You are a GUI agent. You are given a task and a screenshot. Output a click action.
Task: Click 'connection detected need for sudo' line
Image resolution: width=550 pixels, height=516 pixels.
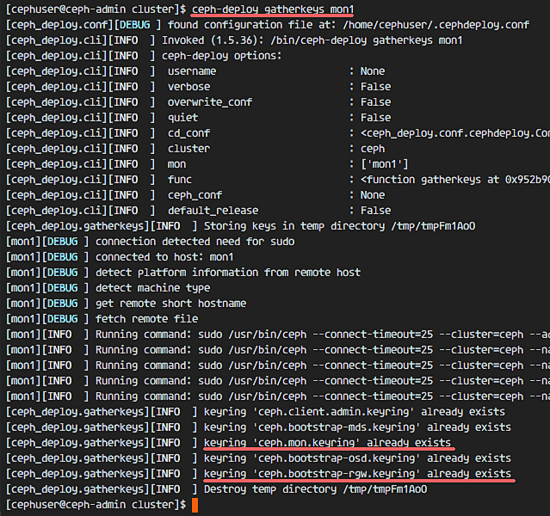pos(195,242)
